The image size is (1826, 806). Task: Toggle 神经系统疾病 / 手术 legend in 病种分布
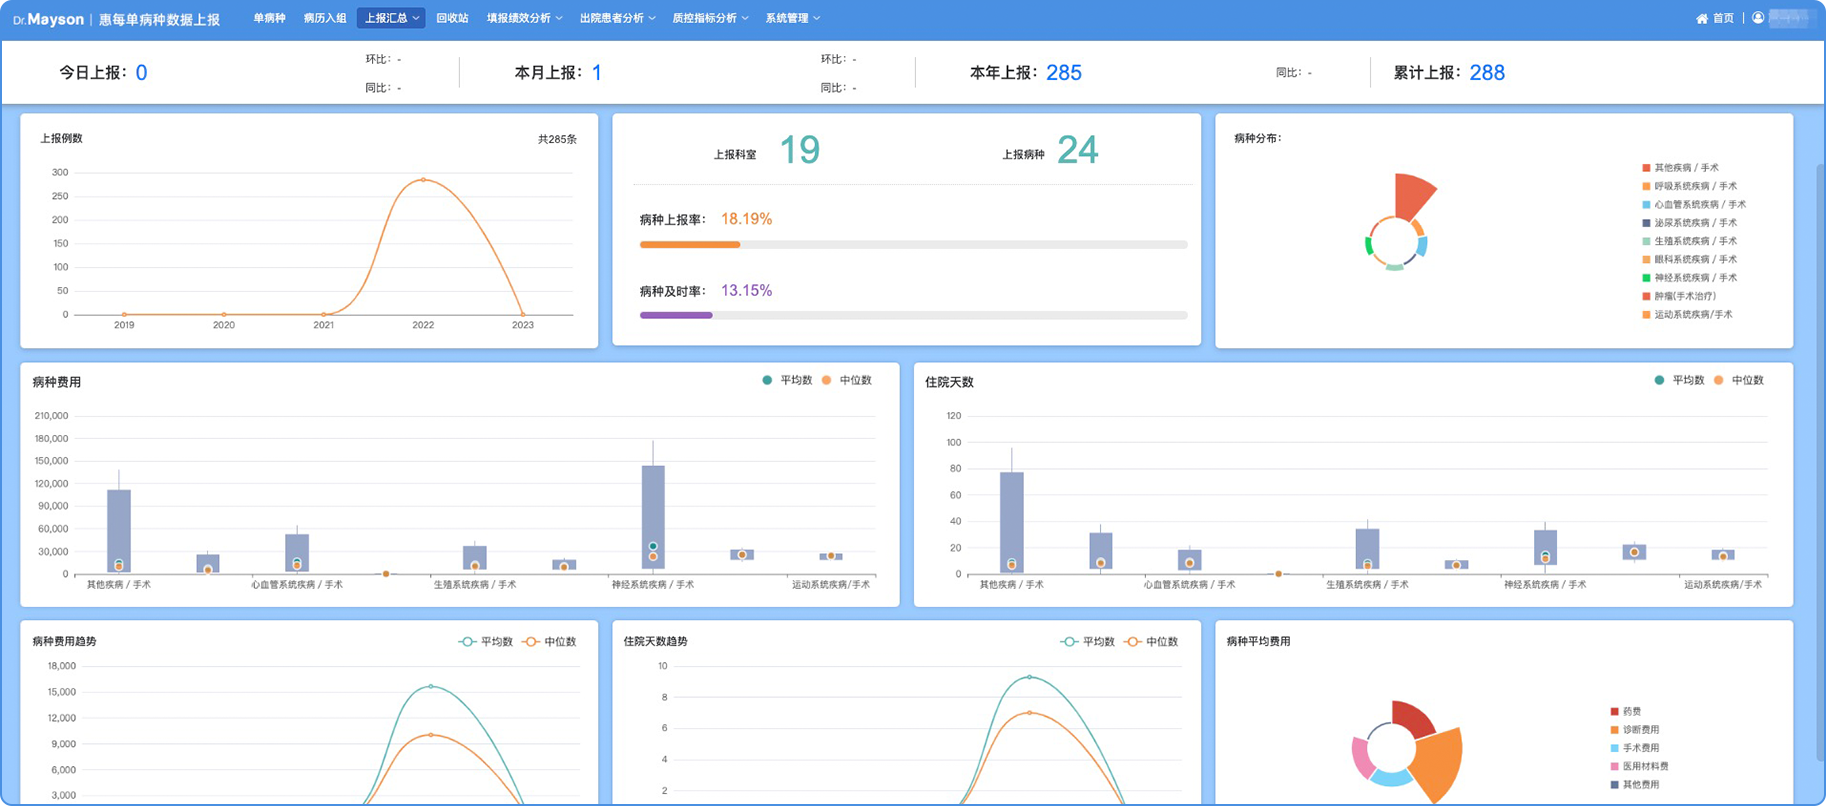tap(1689, 277)
